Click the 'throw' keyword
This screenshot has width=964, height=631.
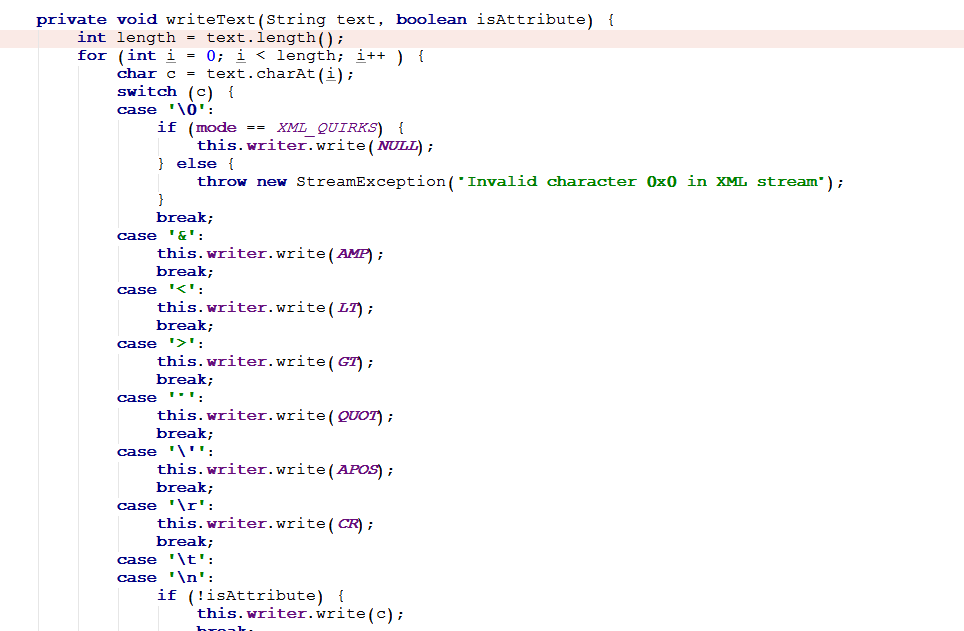221,182
